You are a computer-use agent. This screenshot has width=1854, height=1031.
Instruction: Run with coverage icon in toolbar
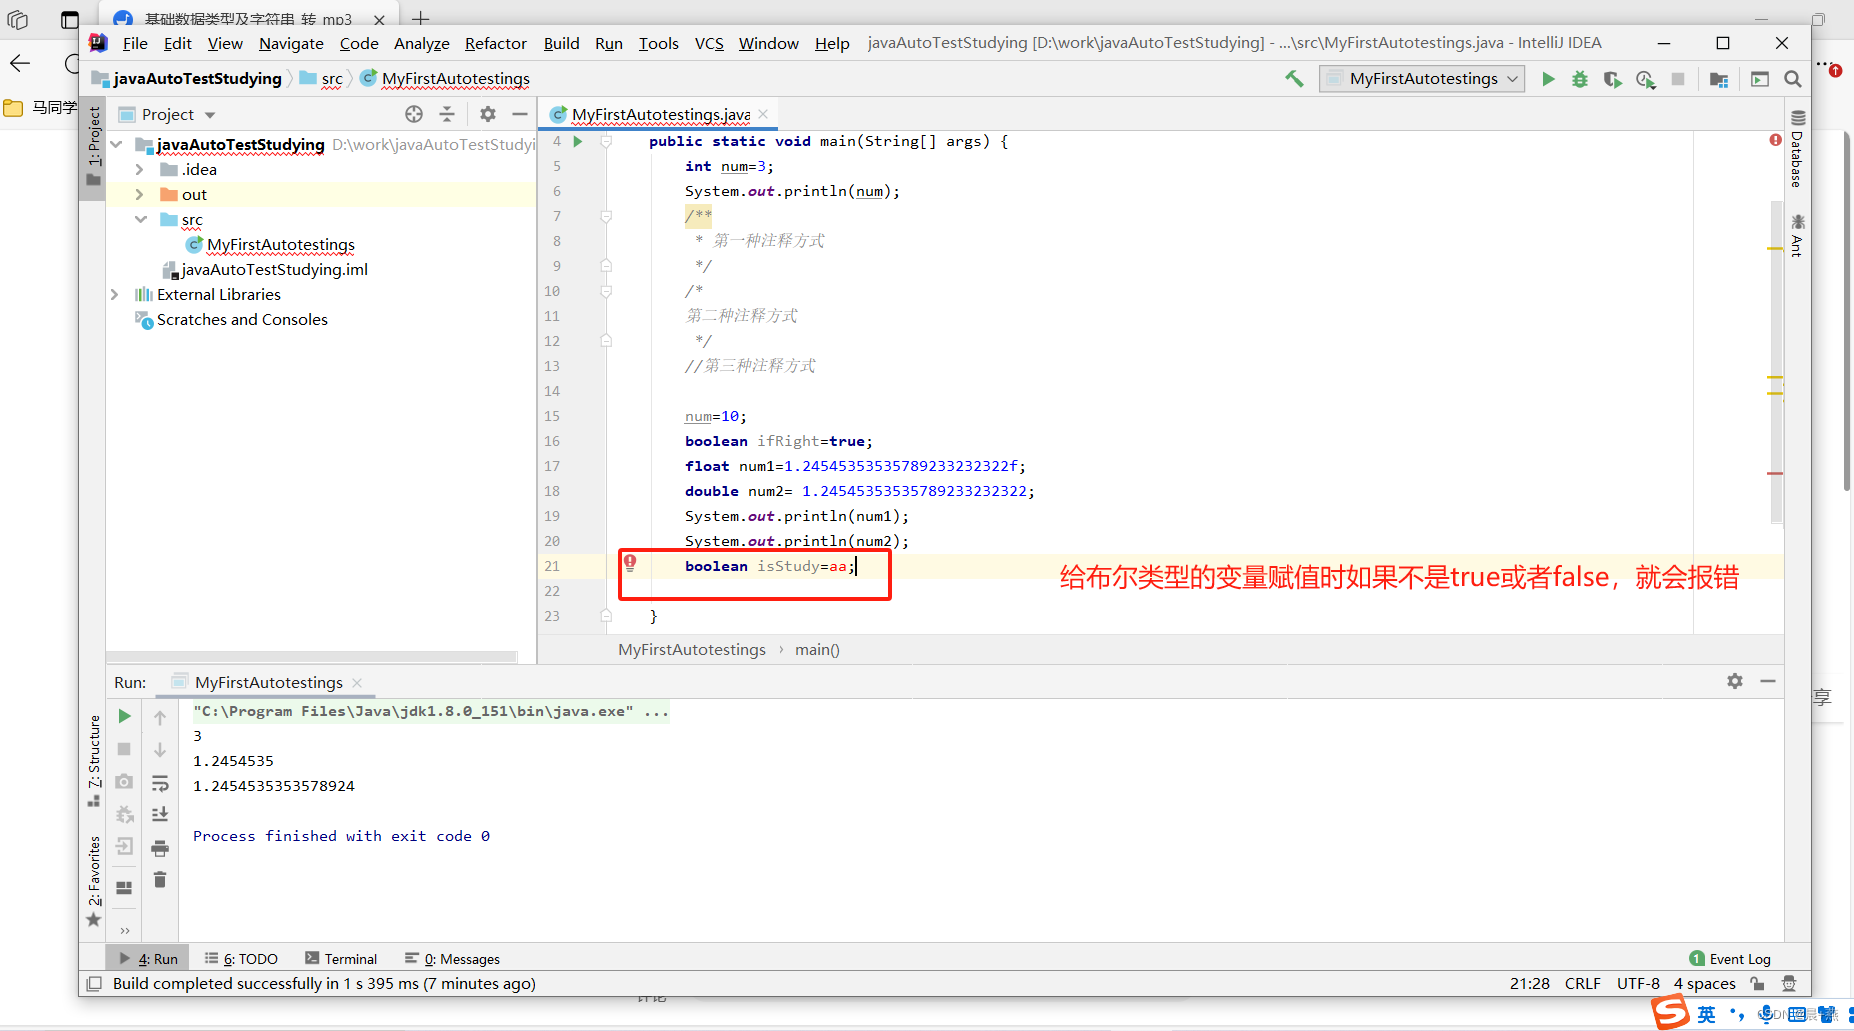coord(1612,79)
